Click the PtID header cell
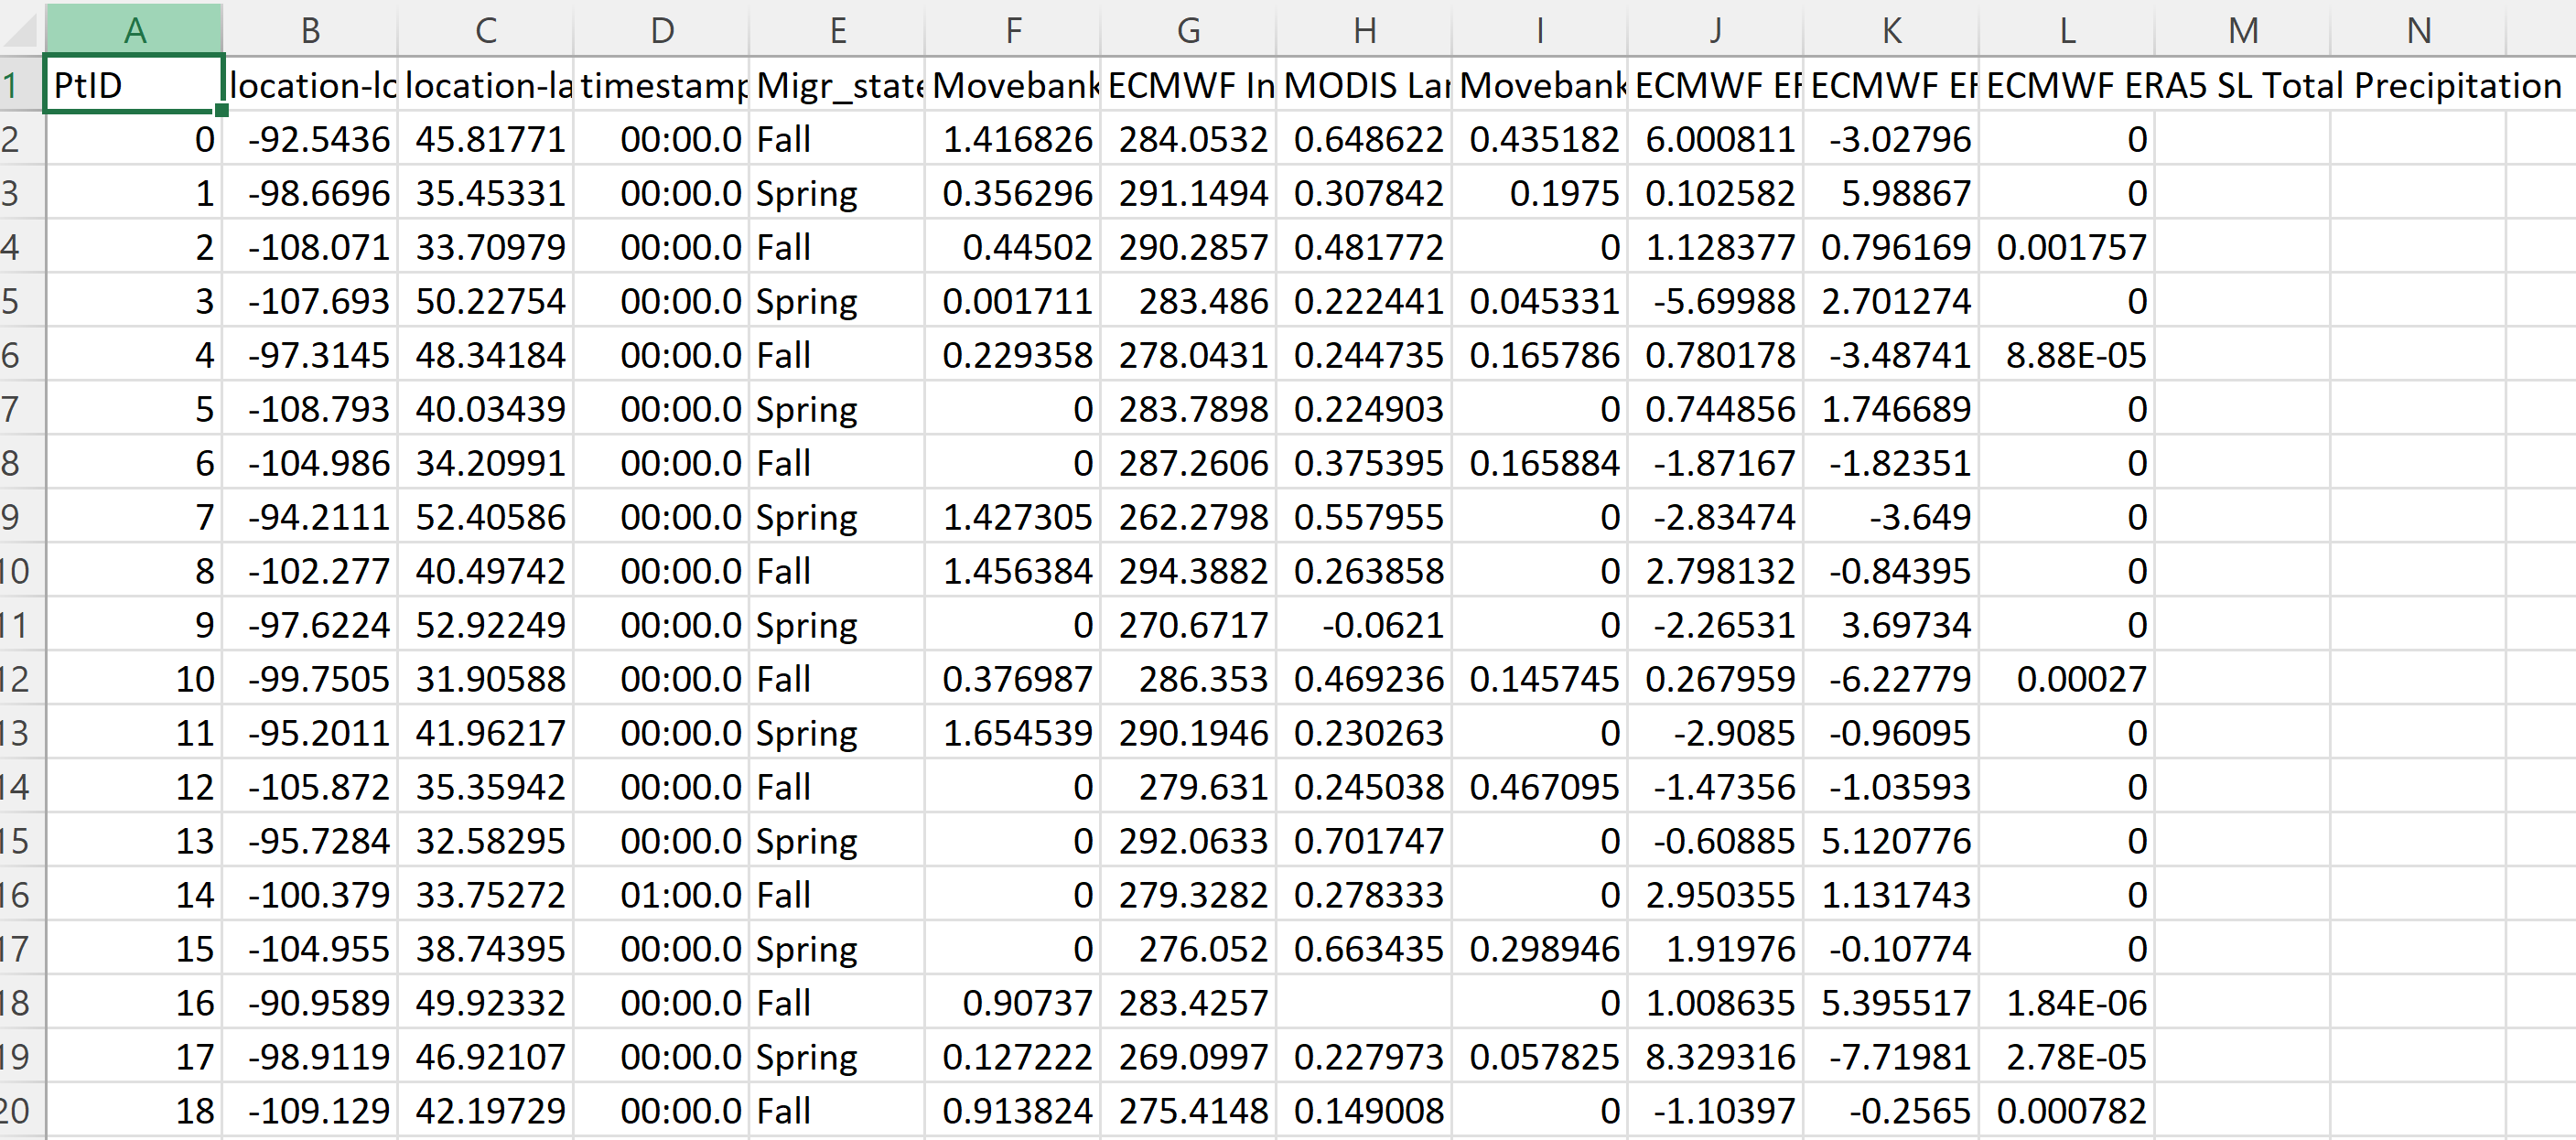2576x1140 pixels. point(134,85)
